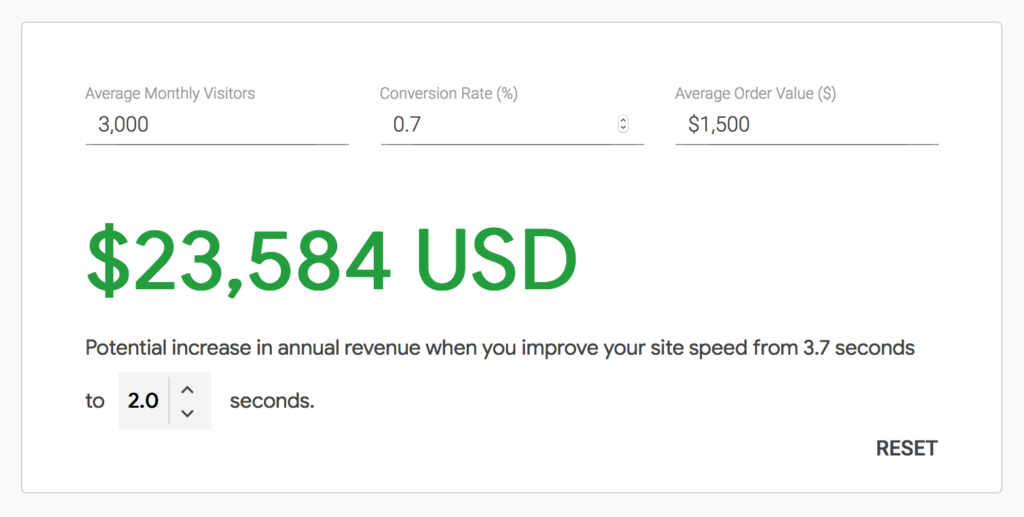The image size is (1024, 517).
Task: Click the '3.7 seconds' current speed text
Action: tap(858, 348)
